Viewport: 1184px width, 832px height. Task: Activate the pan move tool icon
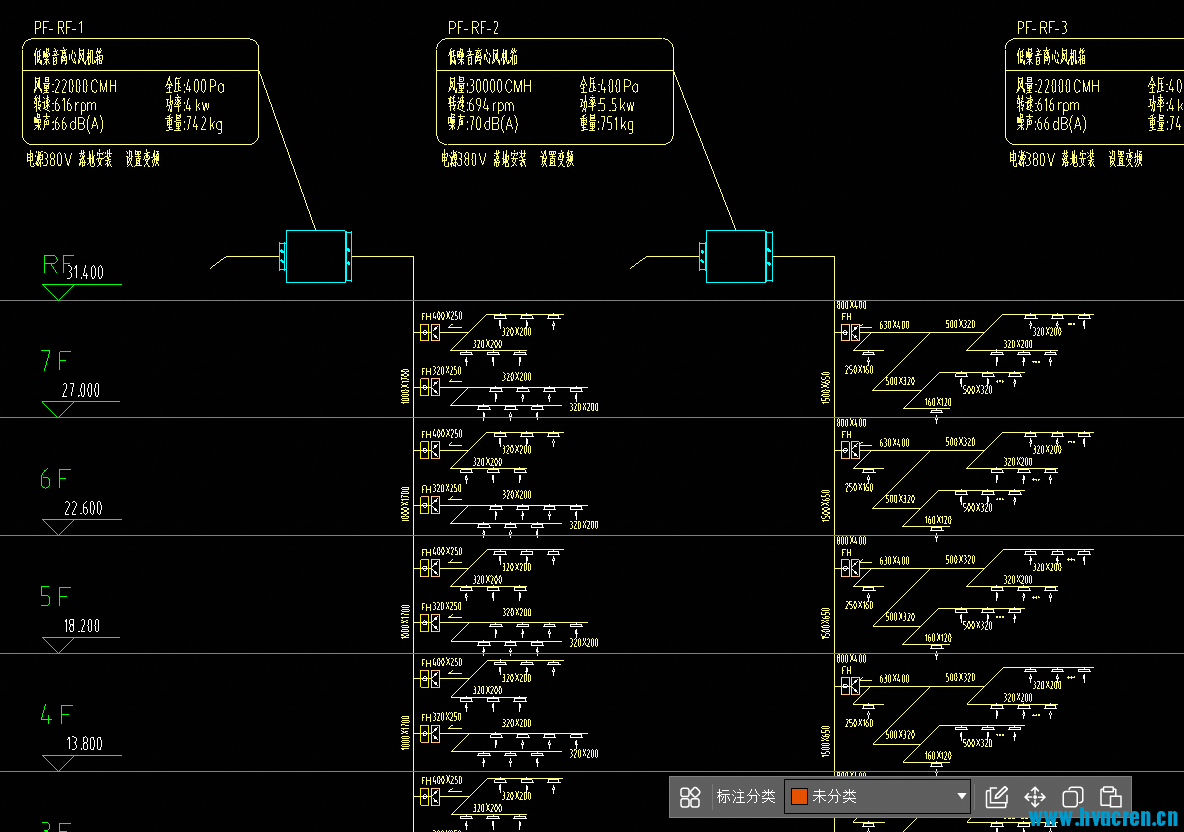point(1034,796)
